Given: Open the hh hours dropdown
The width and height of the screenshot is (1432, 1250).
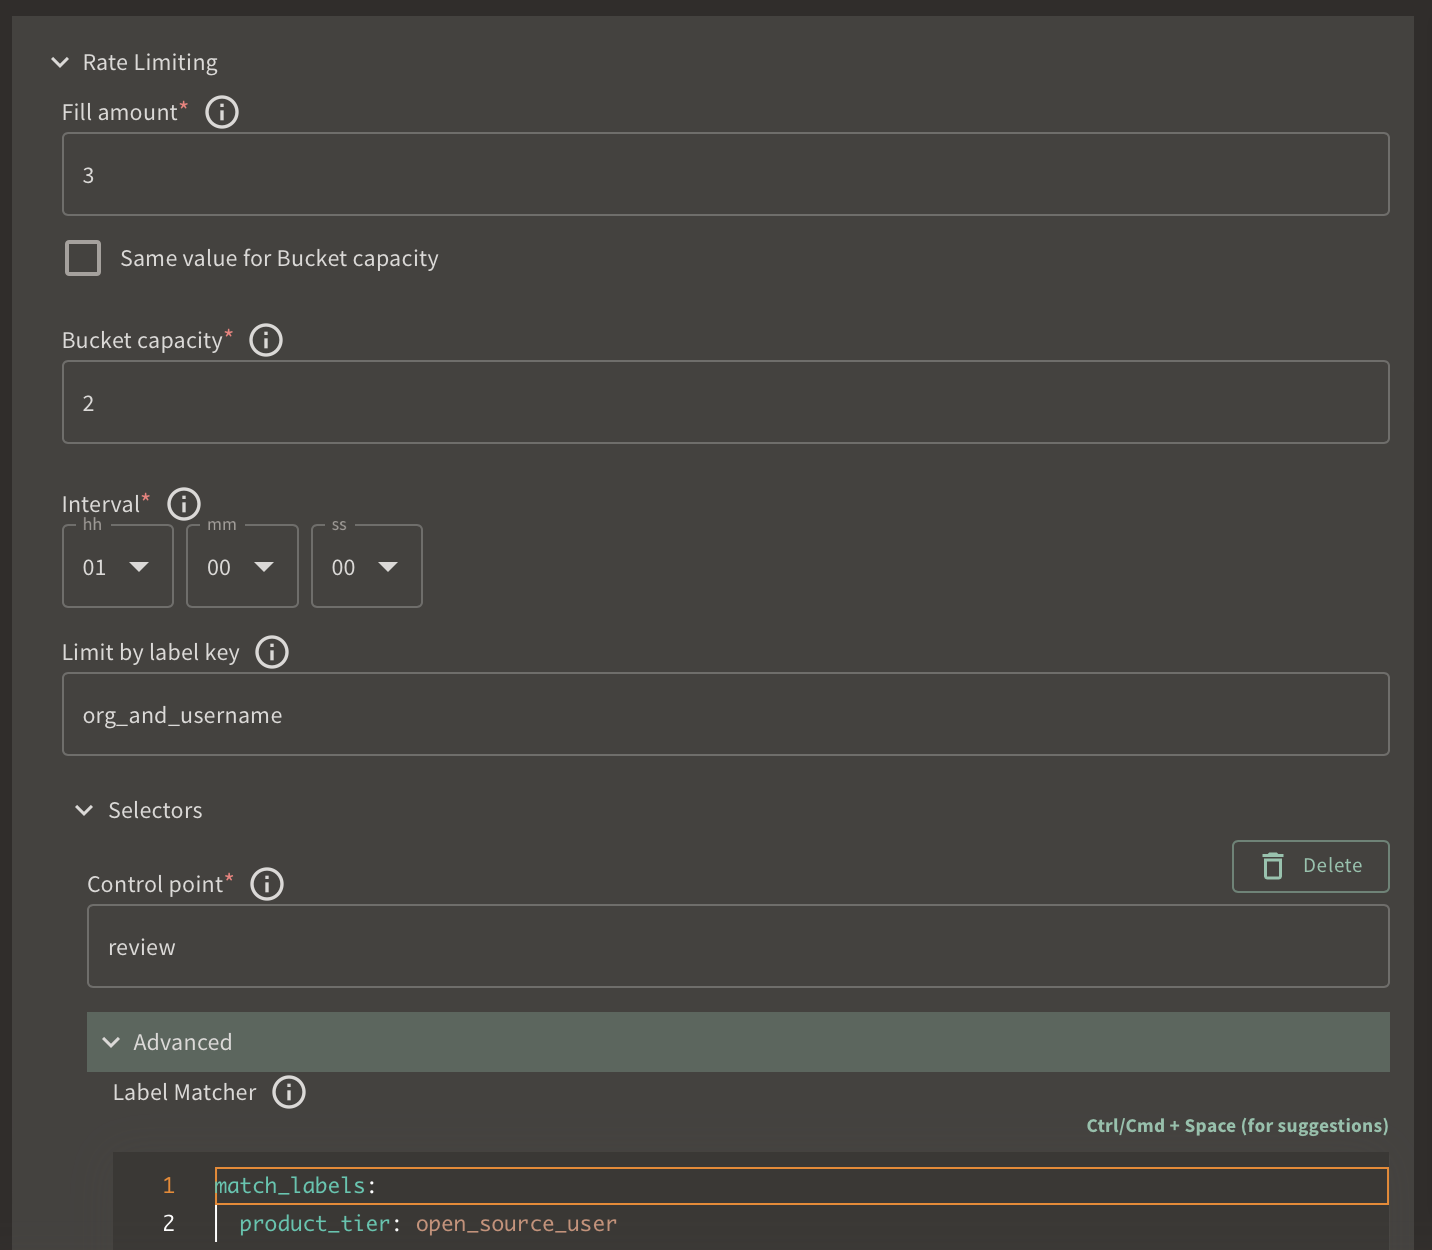Looking at the screenshot, I should 118,567.
